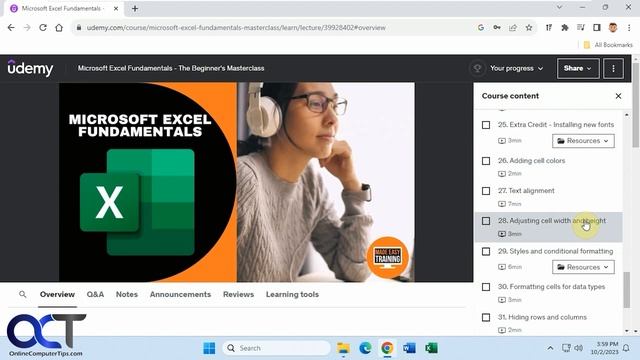Open lecture 27 Text alignment
The width and height of the screenshot is (640, 360).
pyautogui.click(x=549, y=197)
